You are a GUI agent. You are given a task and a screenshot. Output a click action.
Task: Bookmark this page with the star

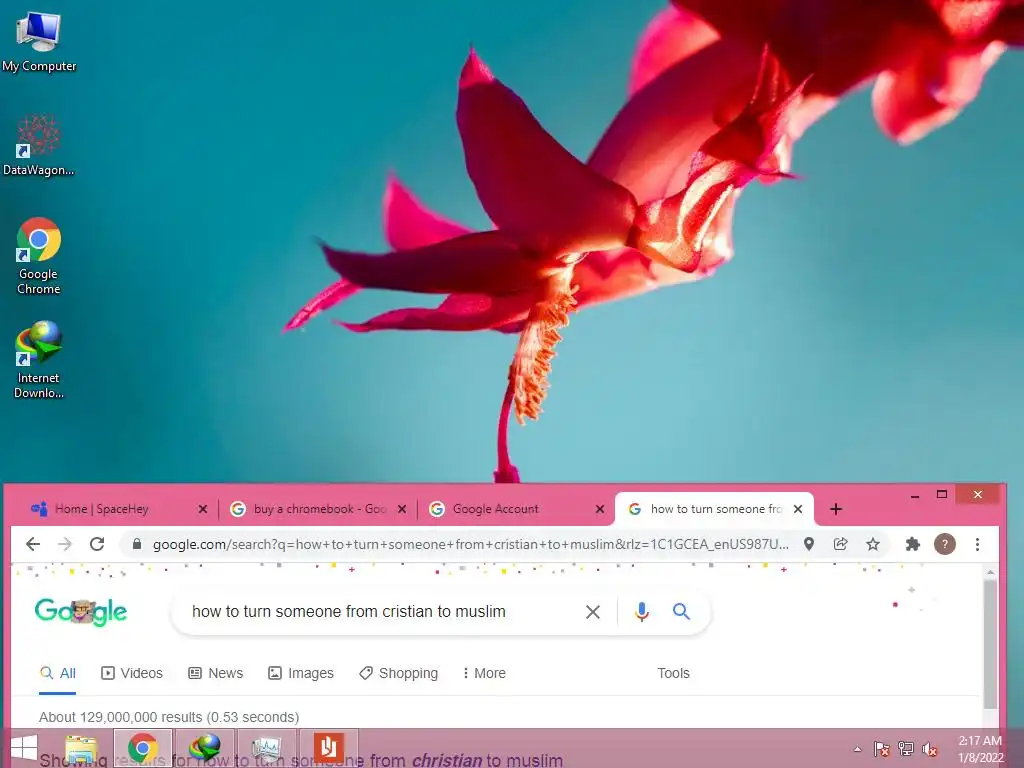point(872,544)
